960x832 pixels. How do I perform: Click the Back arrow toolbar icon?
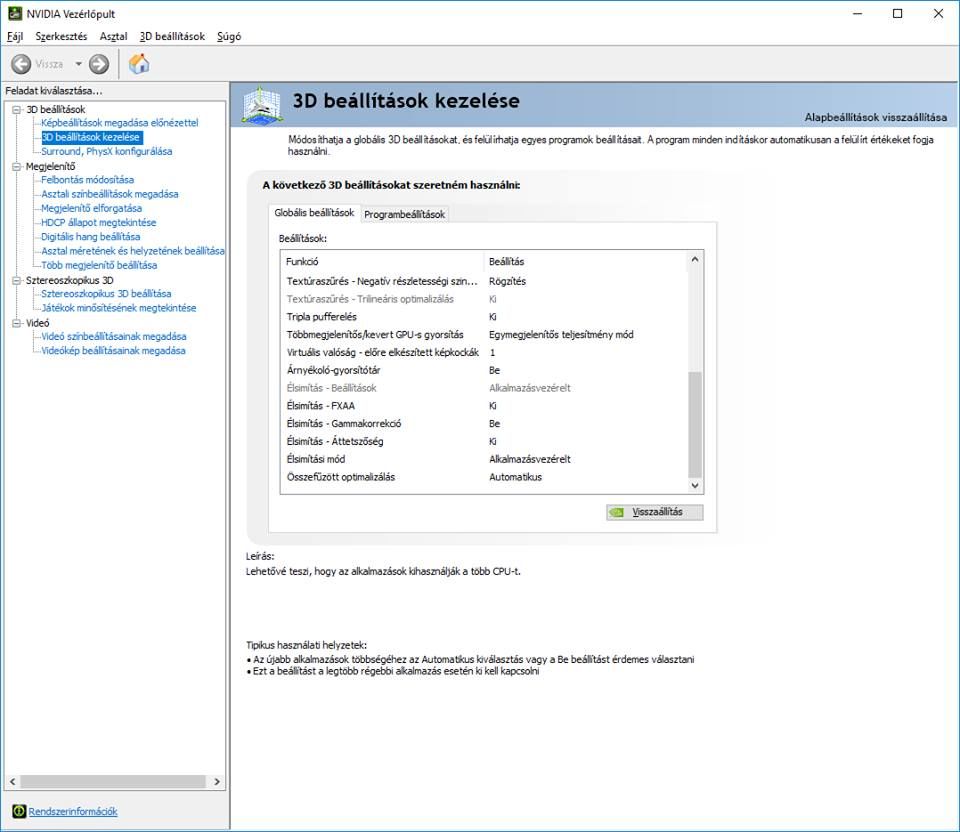21,64
